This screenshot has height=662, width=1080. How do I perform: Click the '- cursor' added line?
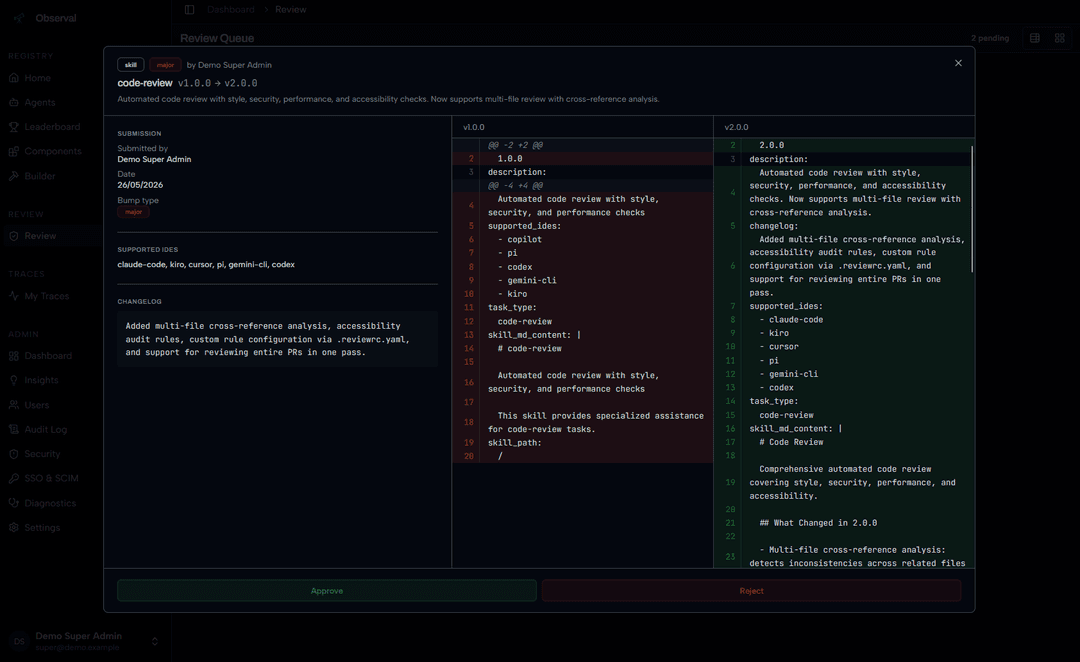coord(779,346)
